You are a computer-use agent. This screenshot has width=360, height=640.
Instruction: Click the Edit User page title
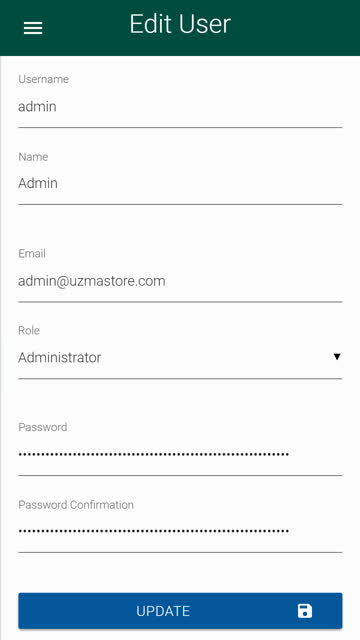[x=180, y=24]
